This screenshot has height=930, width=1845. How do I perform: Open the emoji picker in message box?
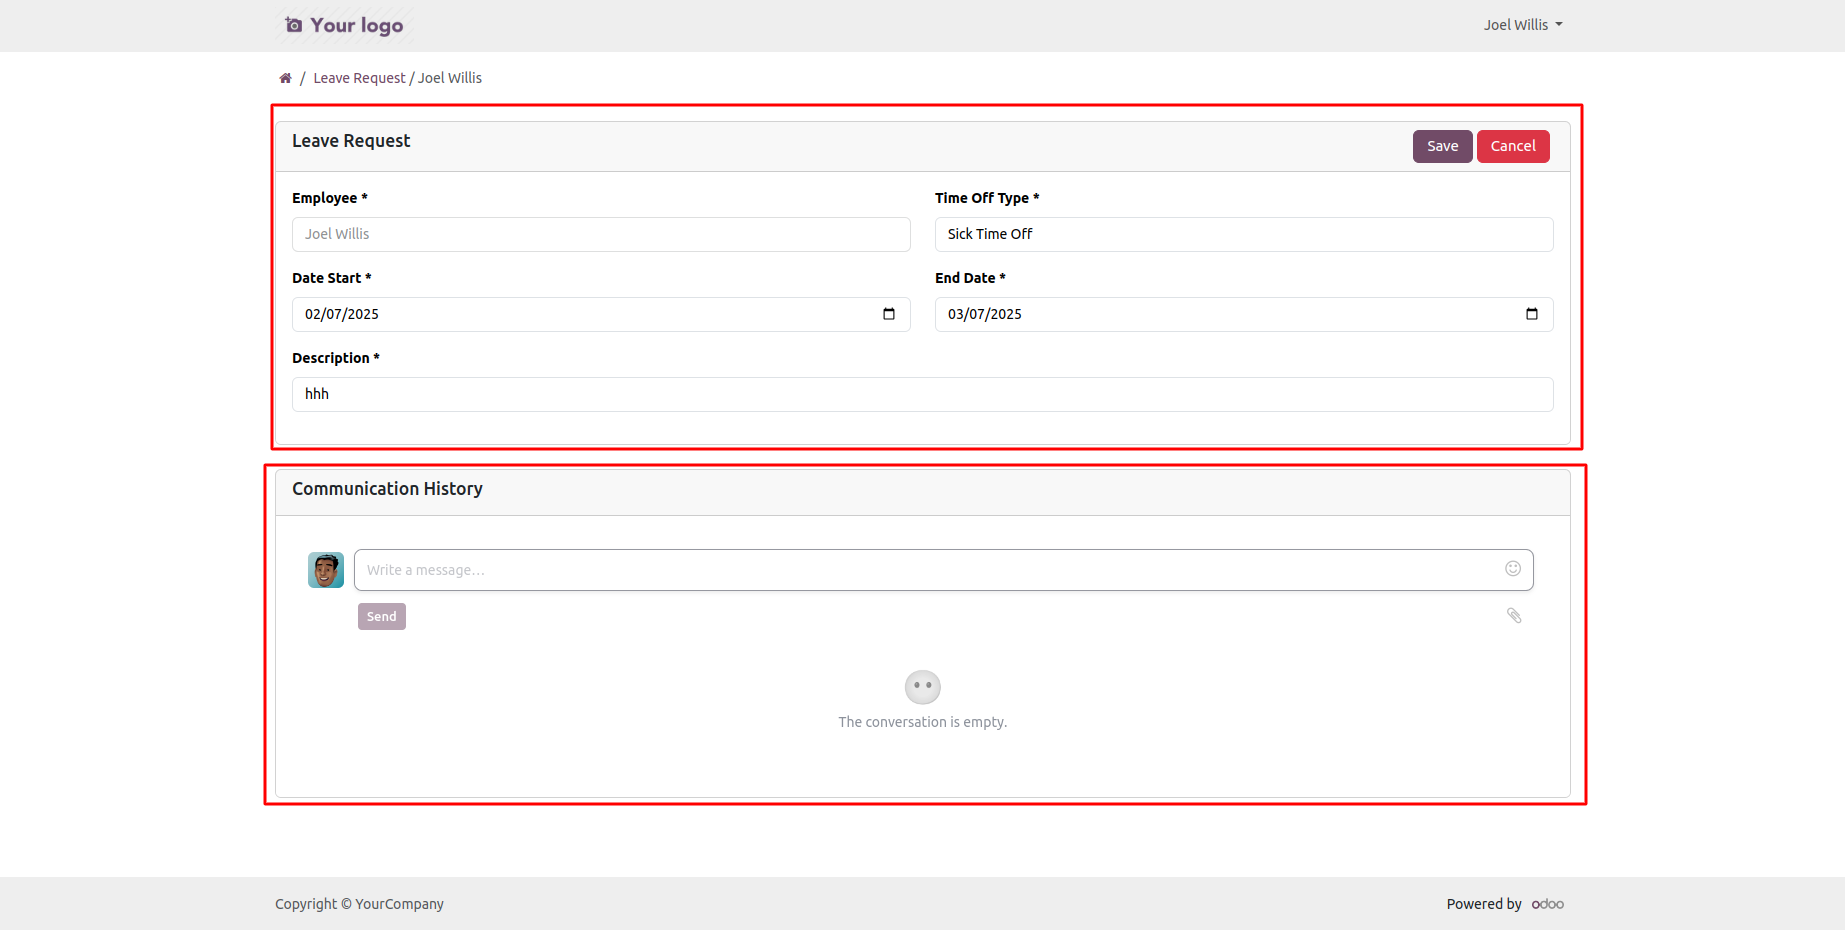1512,569
